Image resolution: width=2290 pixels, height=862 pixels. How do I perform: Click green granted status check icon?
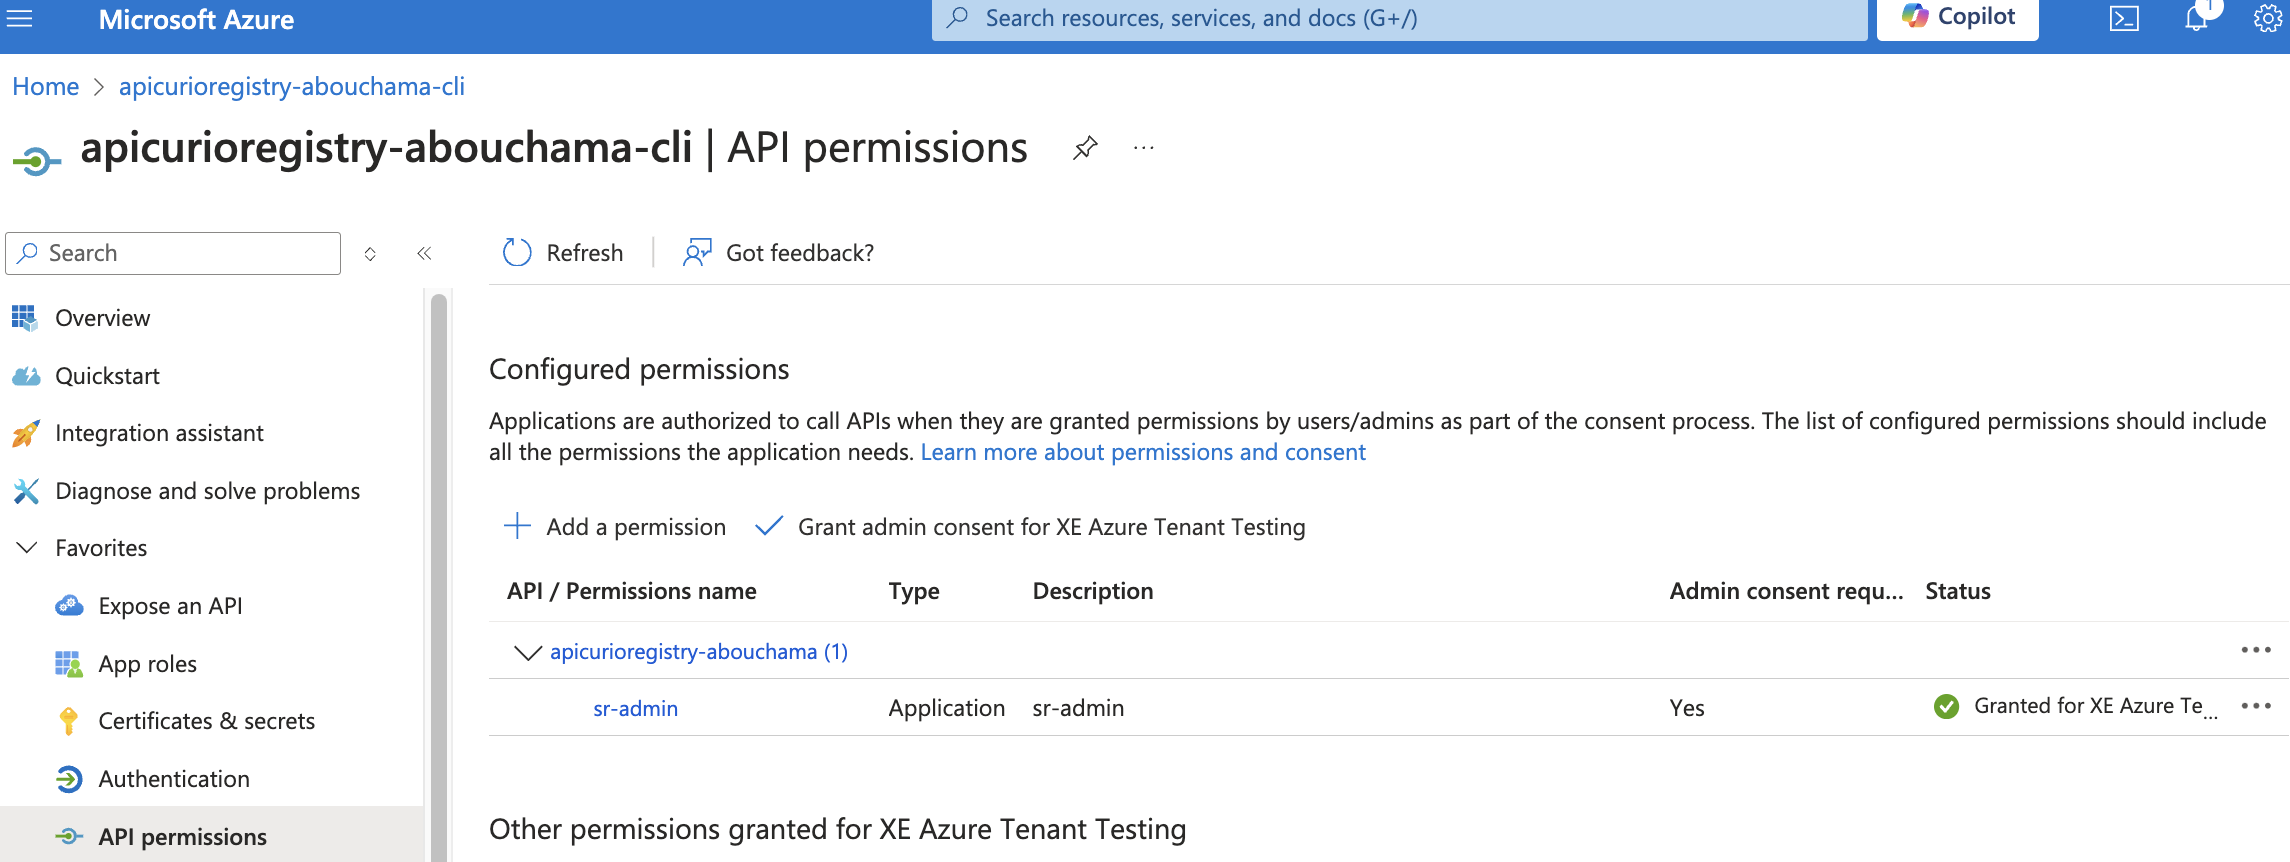[x=1946, y=707]
